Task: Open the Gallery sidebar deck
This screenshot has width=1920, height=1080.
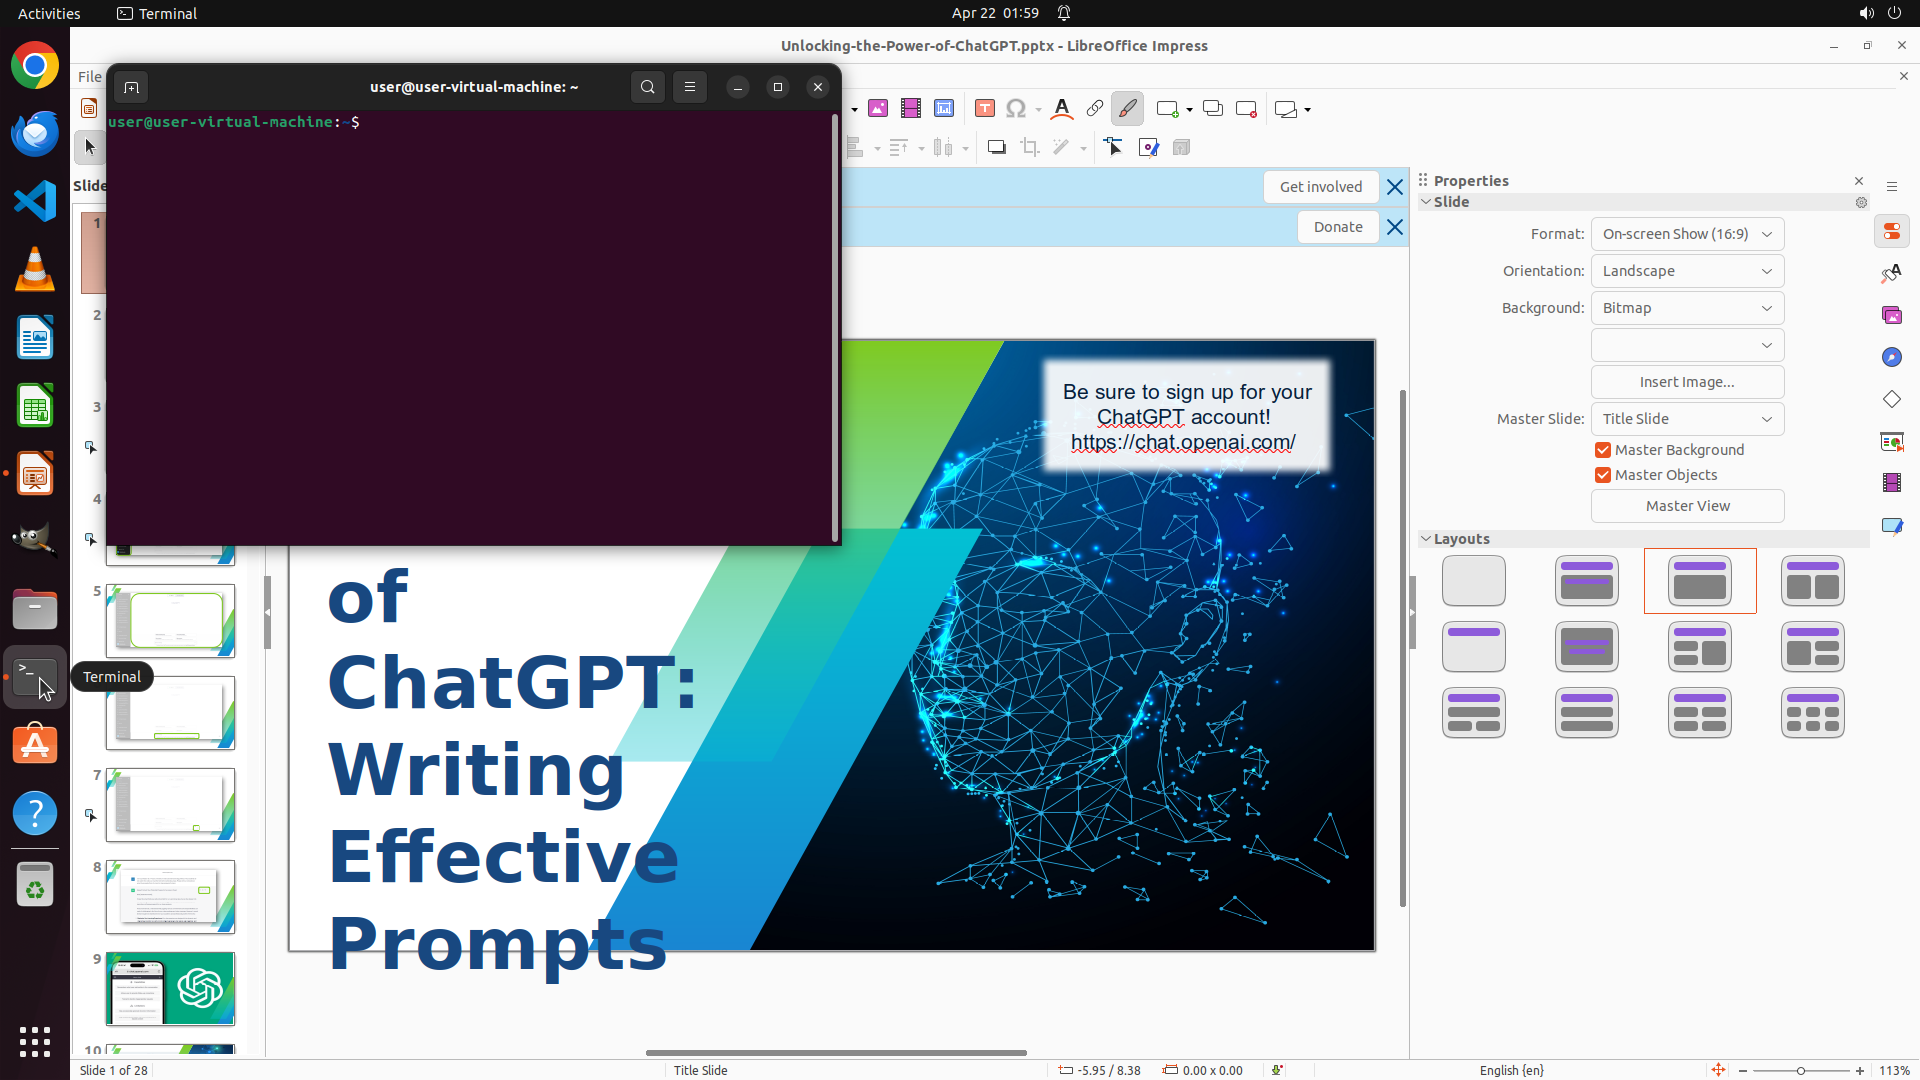Action: [1891, 316]
